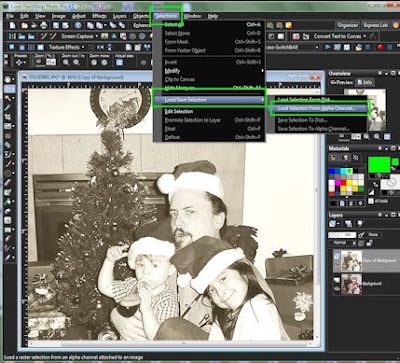Open the layer link None dropdown
Viewport: 400px width, 363px height.
tap(373, 235)
